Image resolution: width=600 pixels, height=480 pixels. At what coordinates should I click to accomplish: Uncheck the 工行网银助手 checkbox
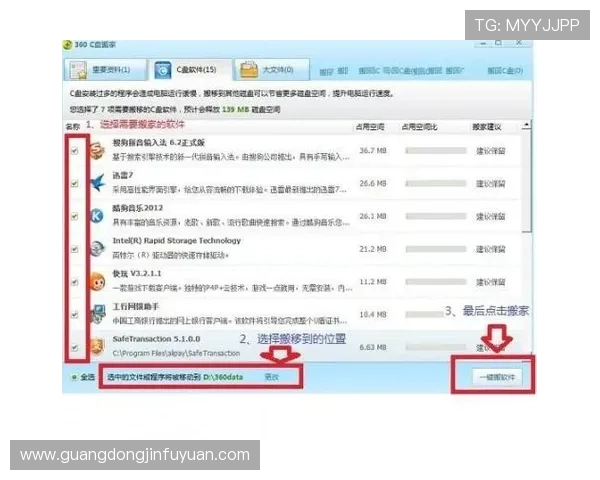pyautogui.click(x=75, y=315)
